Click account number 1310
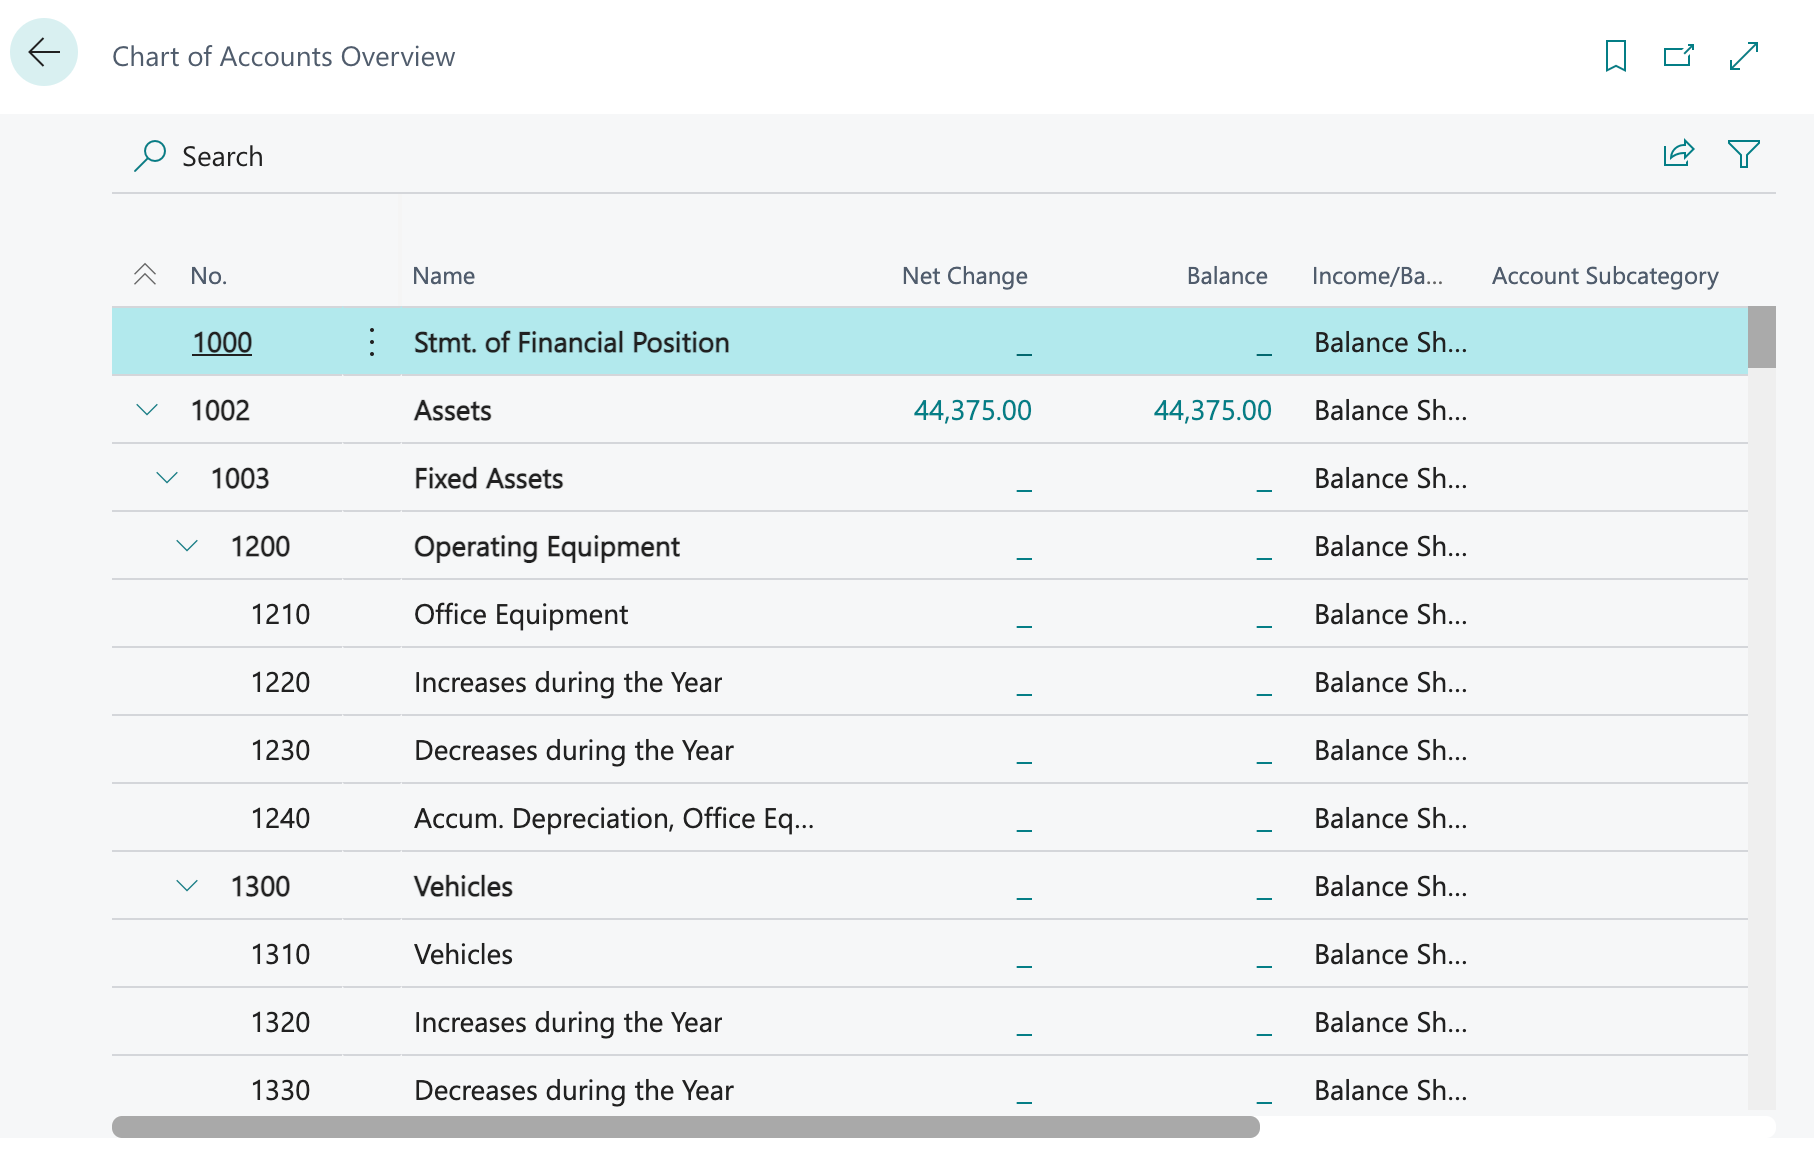This screenshot has height=1158, width=1814. 280,954
